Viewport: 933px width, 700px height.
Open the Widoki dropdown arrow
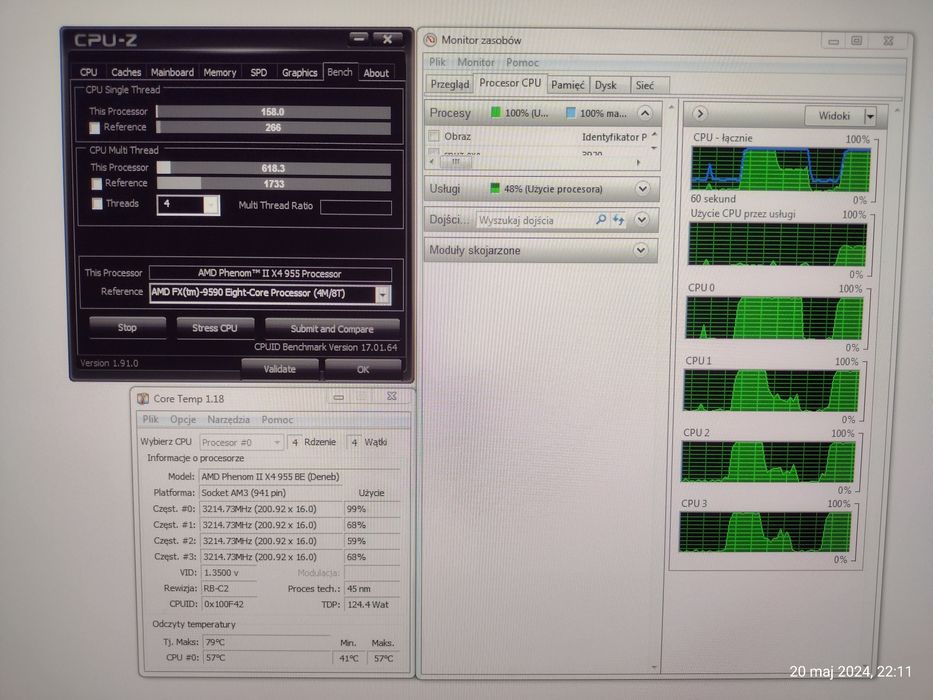870,117
